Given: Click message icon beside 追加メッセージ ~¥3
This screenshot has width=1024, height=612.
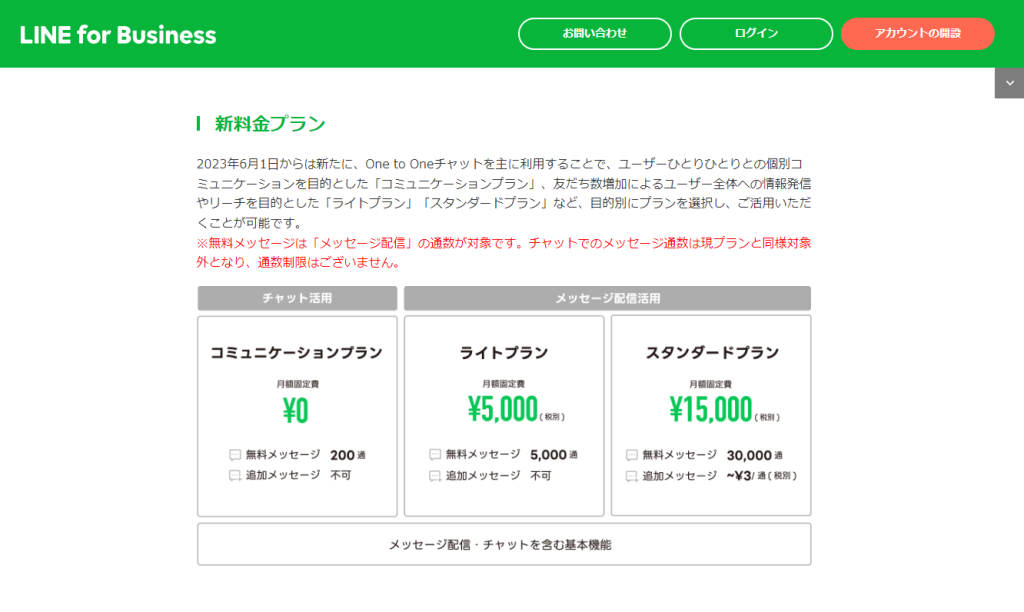Looking at the screenshot, I should (632, 476).
